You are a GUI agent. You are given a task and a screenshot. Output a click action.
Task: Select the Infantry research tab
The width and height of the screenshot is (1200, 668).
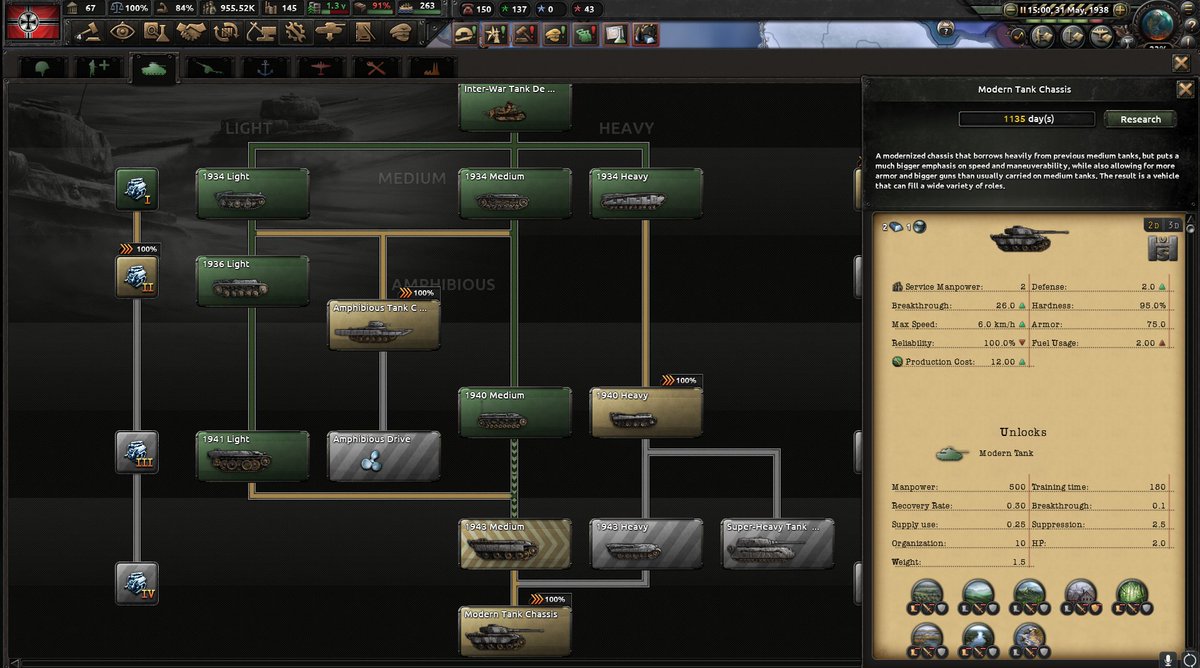pos(44,68)
